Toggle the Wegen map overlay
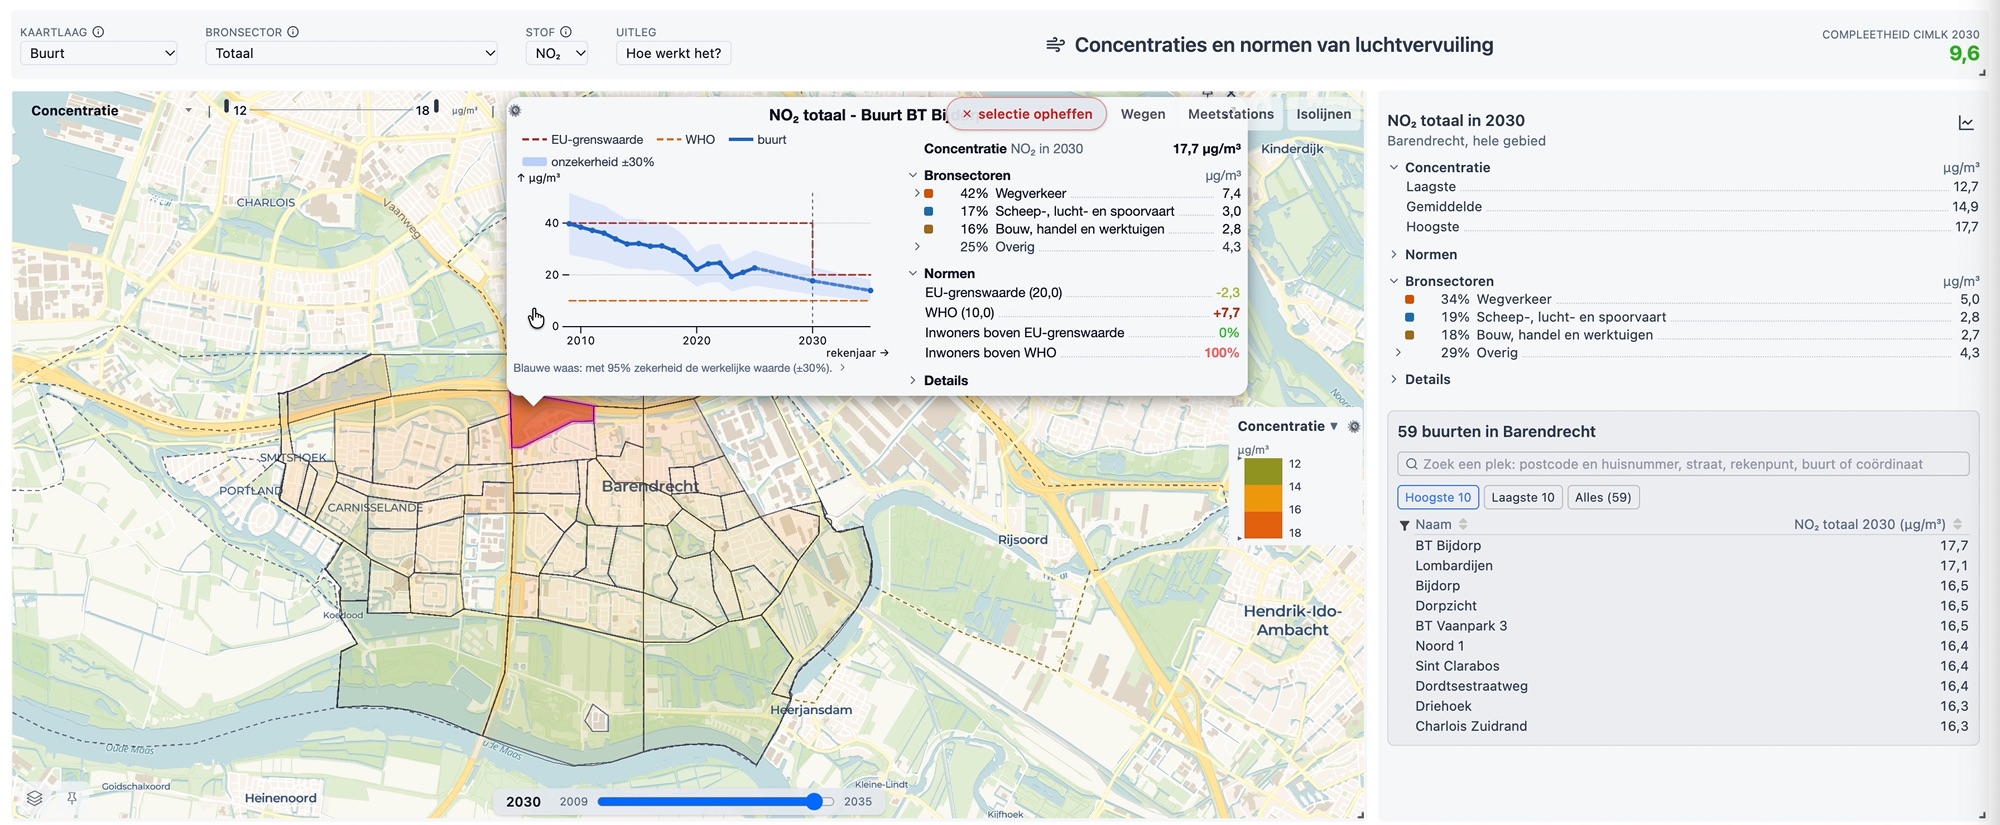This screenshot has width=2000, height=825. [x=1143, y=114]
